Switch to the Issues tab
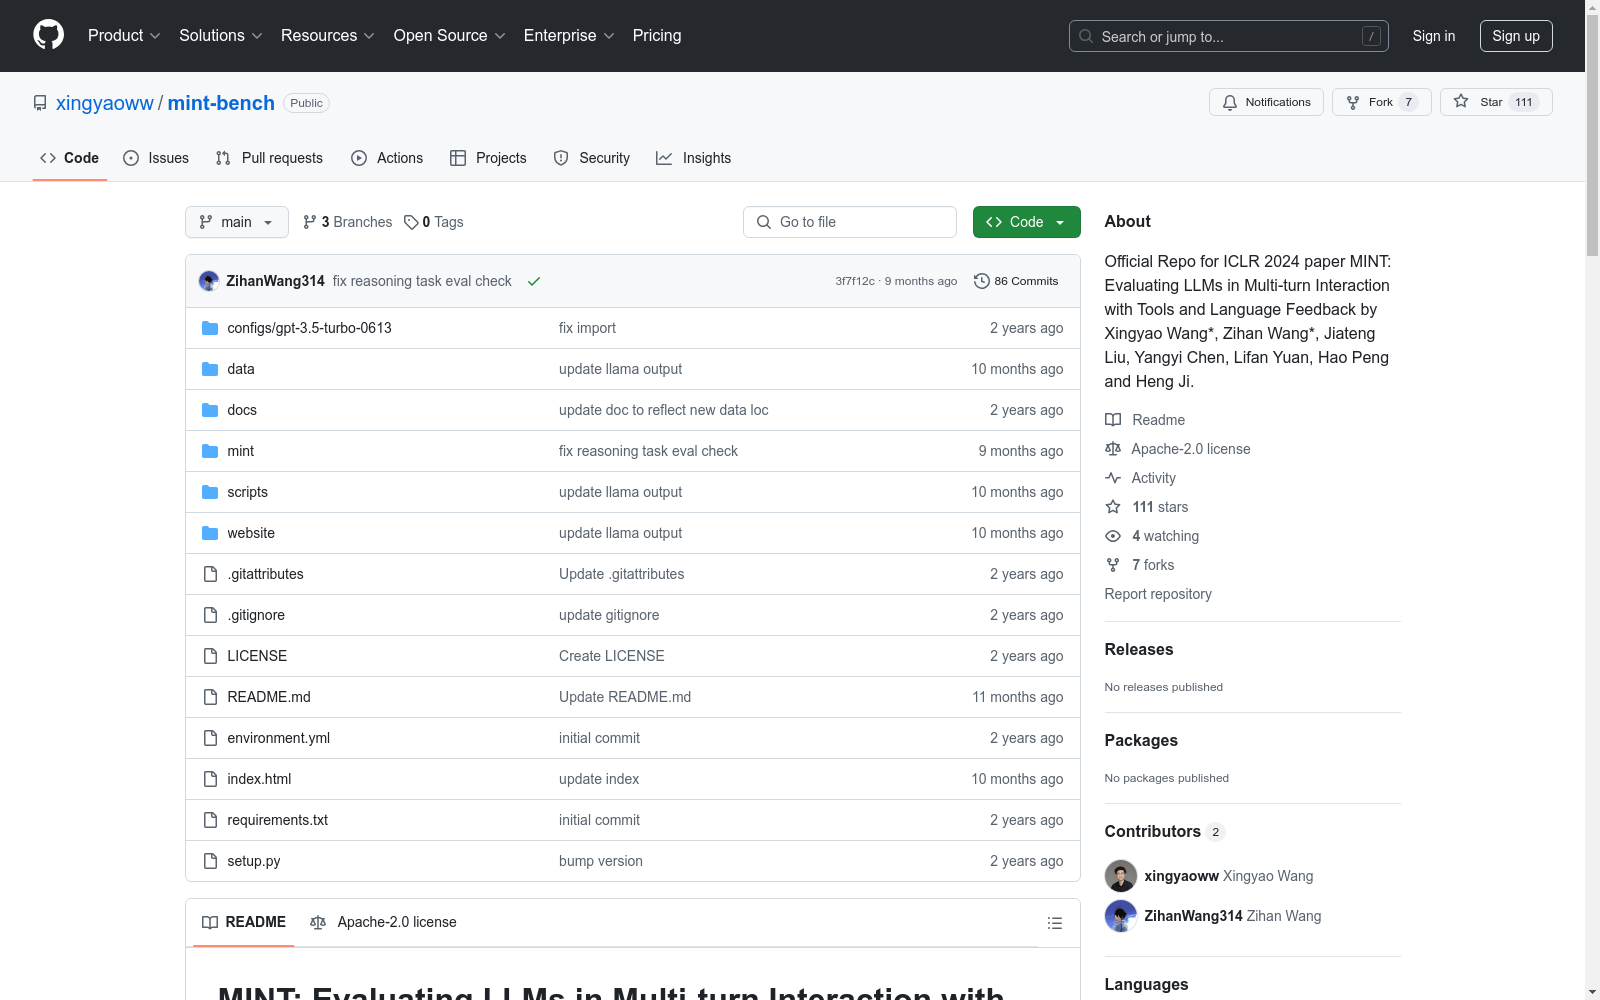The height and width of the screenshot is (1000, 1600). point(156,158)
